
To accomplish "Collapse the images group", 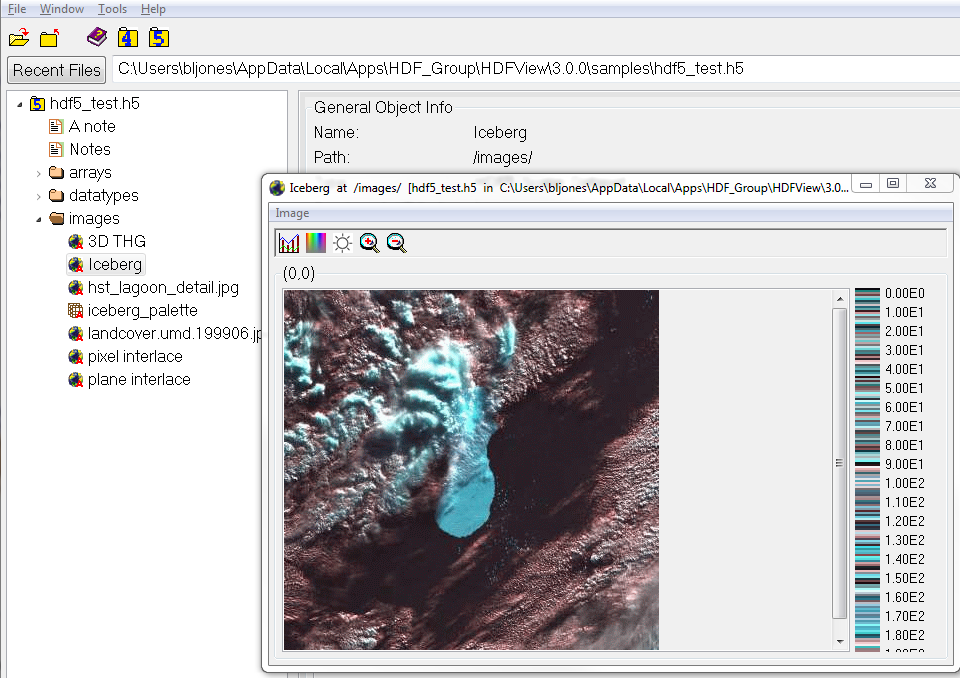I will (x=39, y=219).
